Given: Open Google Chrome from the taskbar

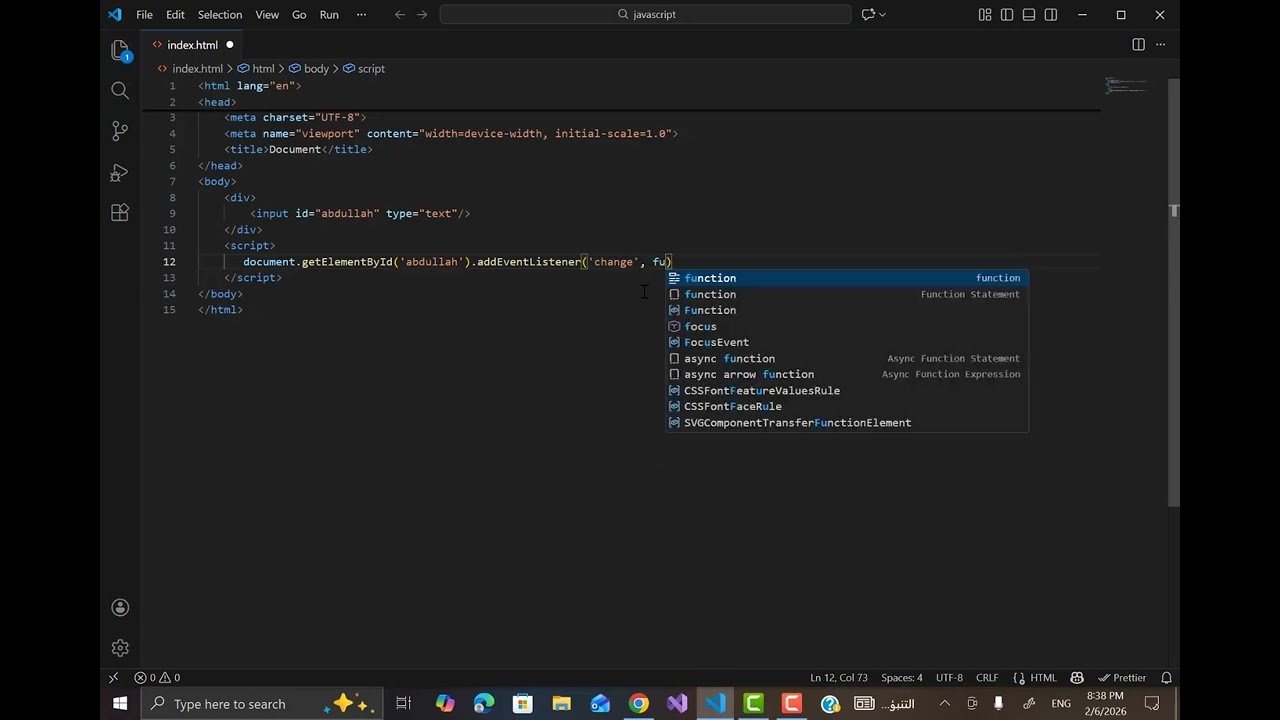Looking at the screenshot, I should [x=638, y=704].
